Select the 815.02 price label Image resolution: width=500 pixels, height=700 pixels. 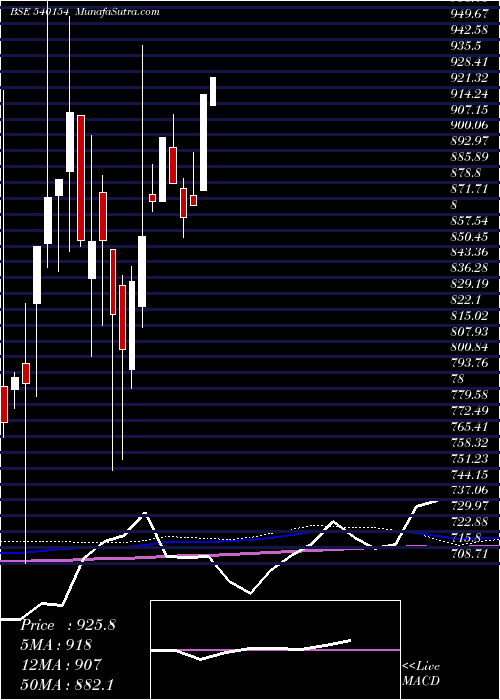(469, 316)
